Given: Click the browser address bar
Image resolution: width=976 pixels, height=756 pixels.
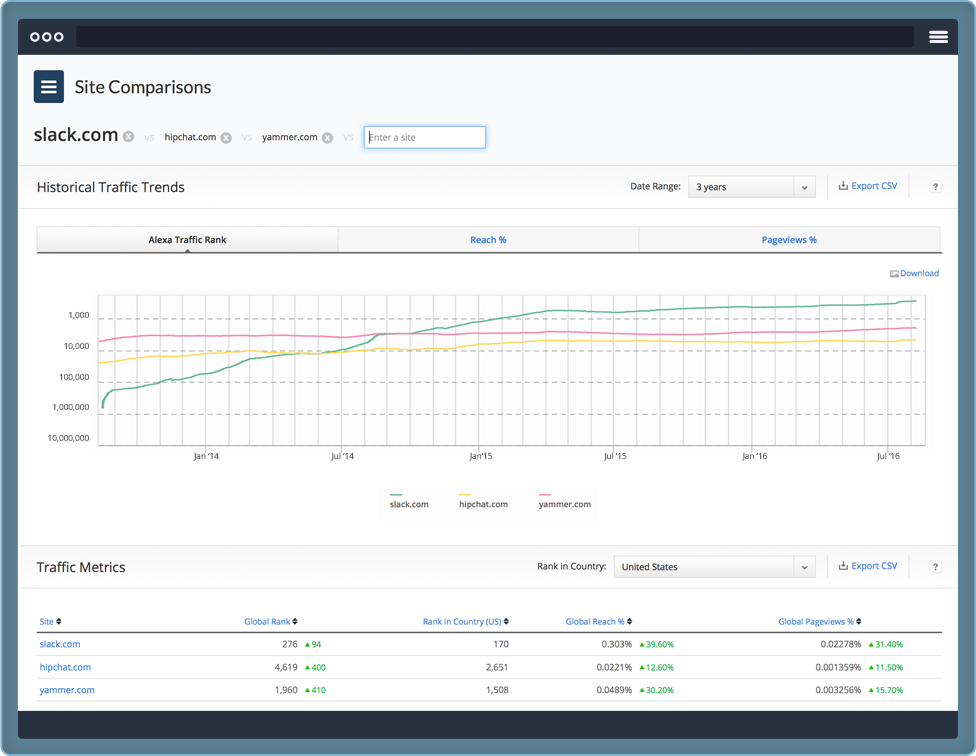Looking at the screenshot, I should point(495,37).
